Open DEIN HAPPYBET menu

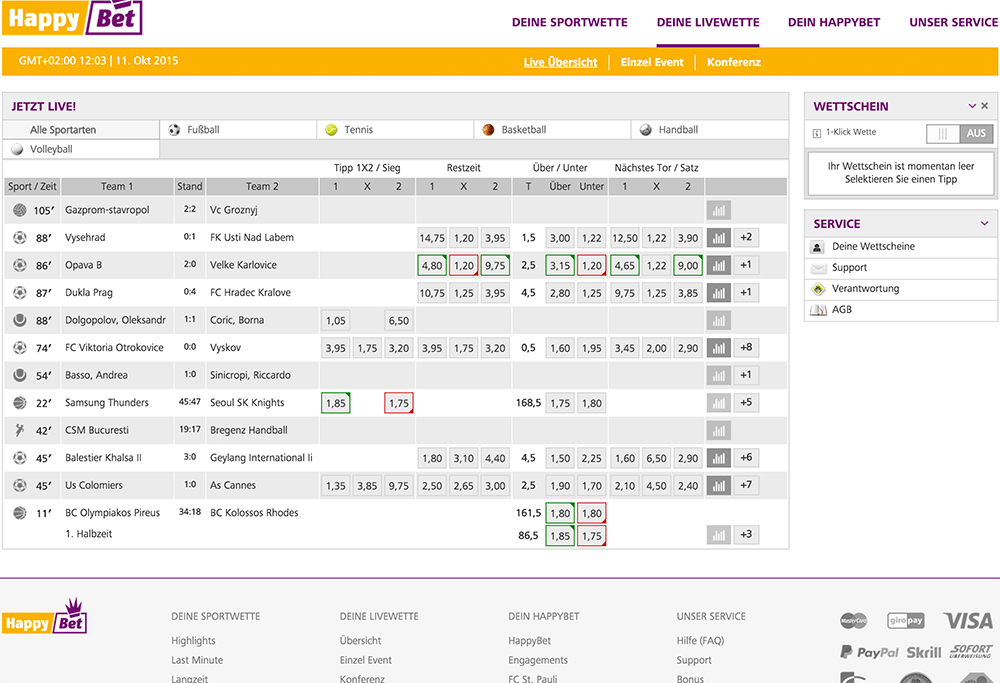pyautogui.click(x=834, y=22)
